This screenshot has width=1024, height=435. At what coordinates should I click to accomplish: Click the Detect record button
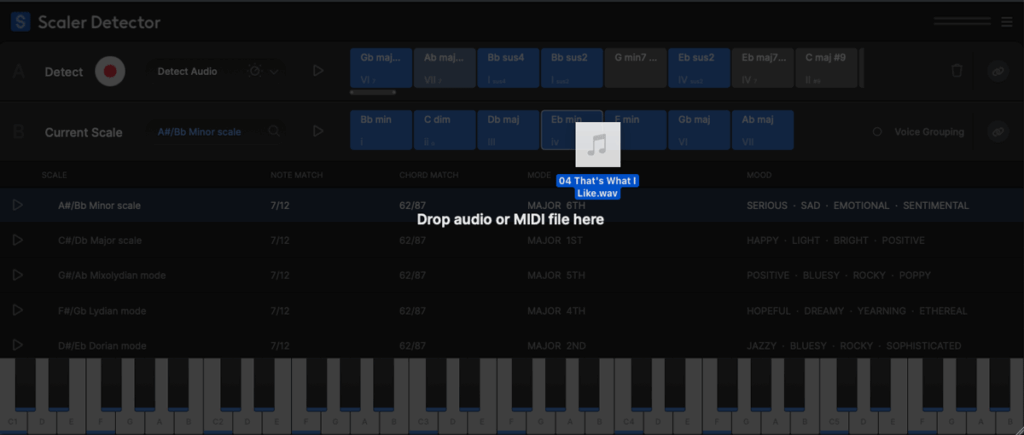(110, 71)
